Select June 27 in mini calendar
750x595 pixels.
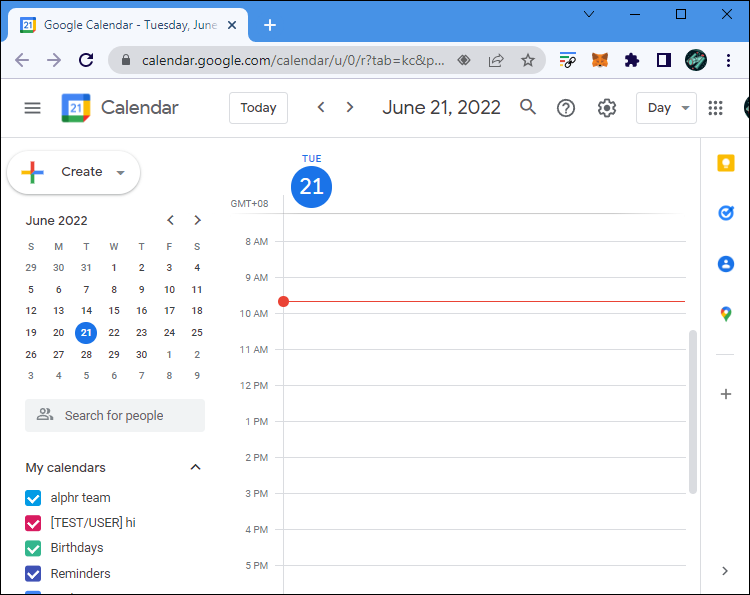58,354
